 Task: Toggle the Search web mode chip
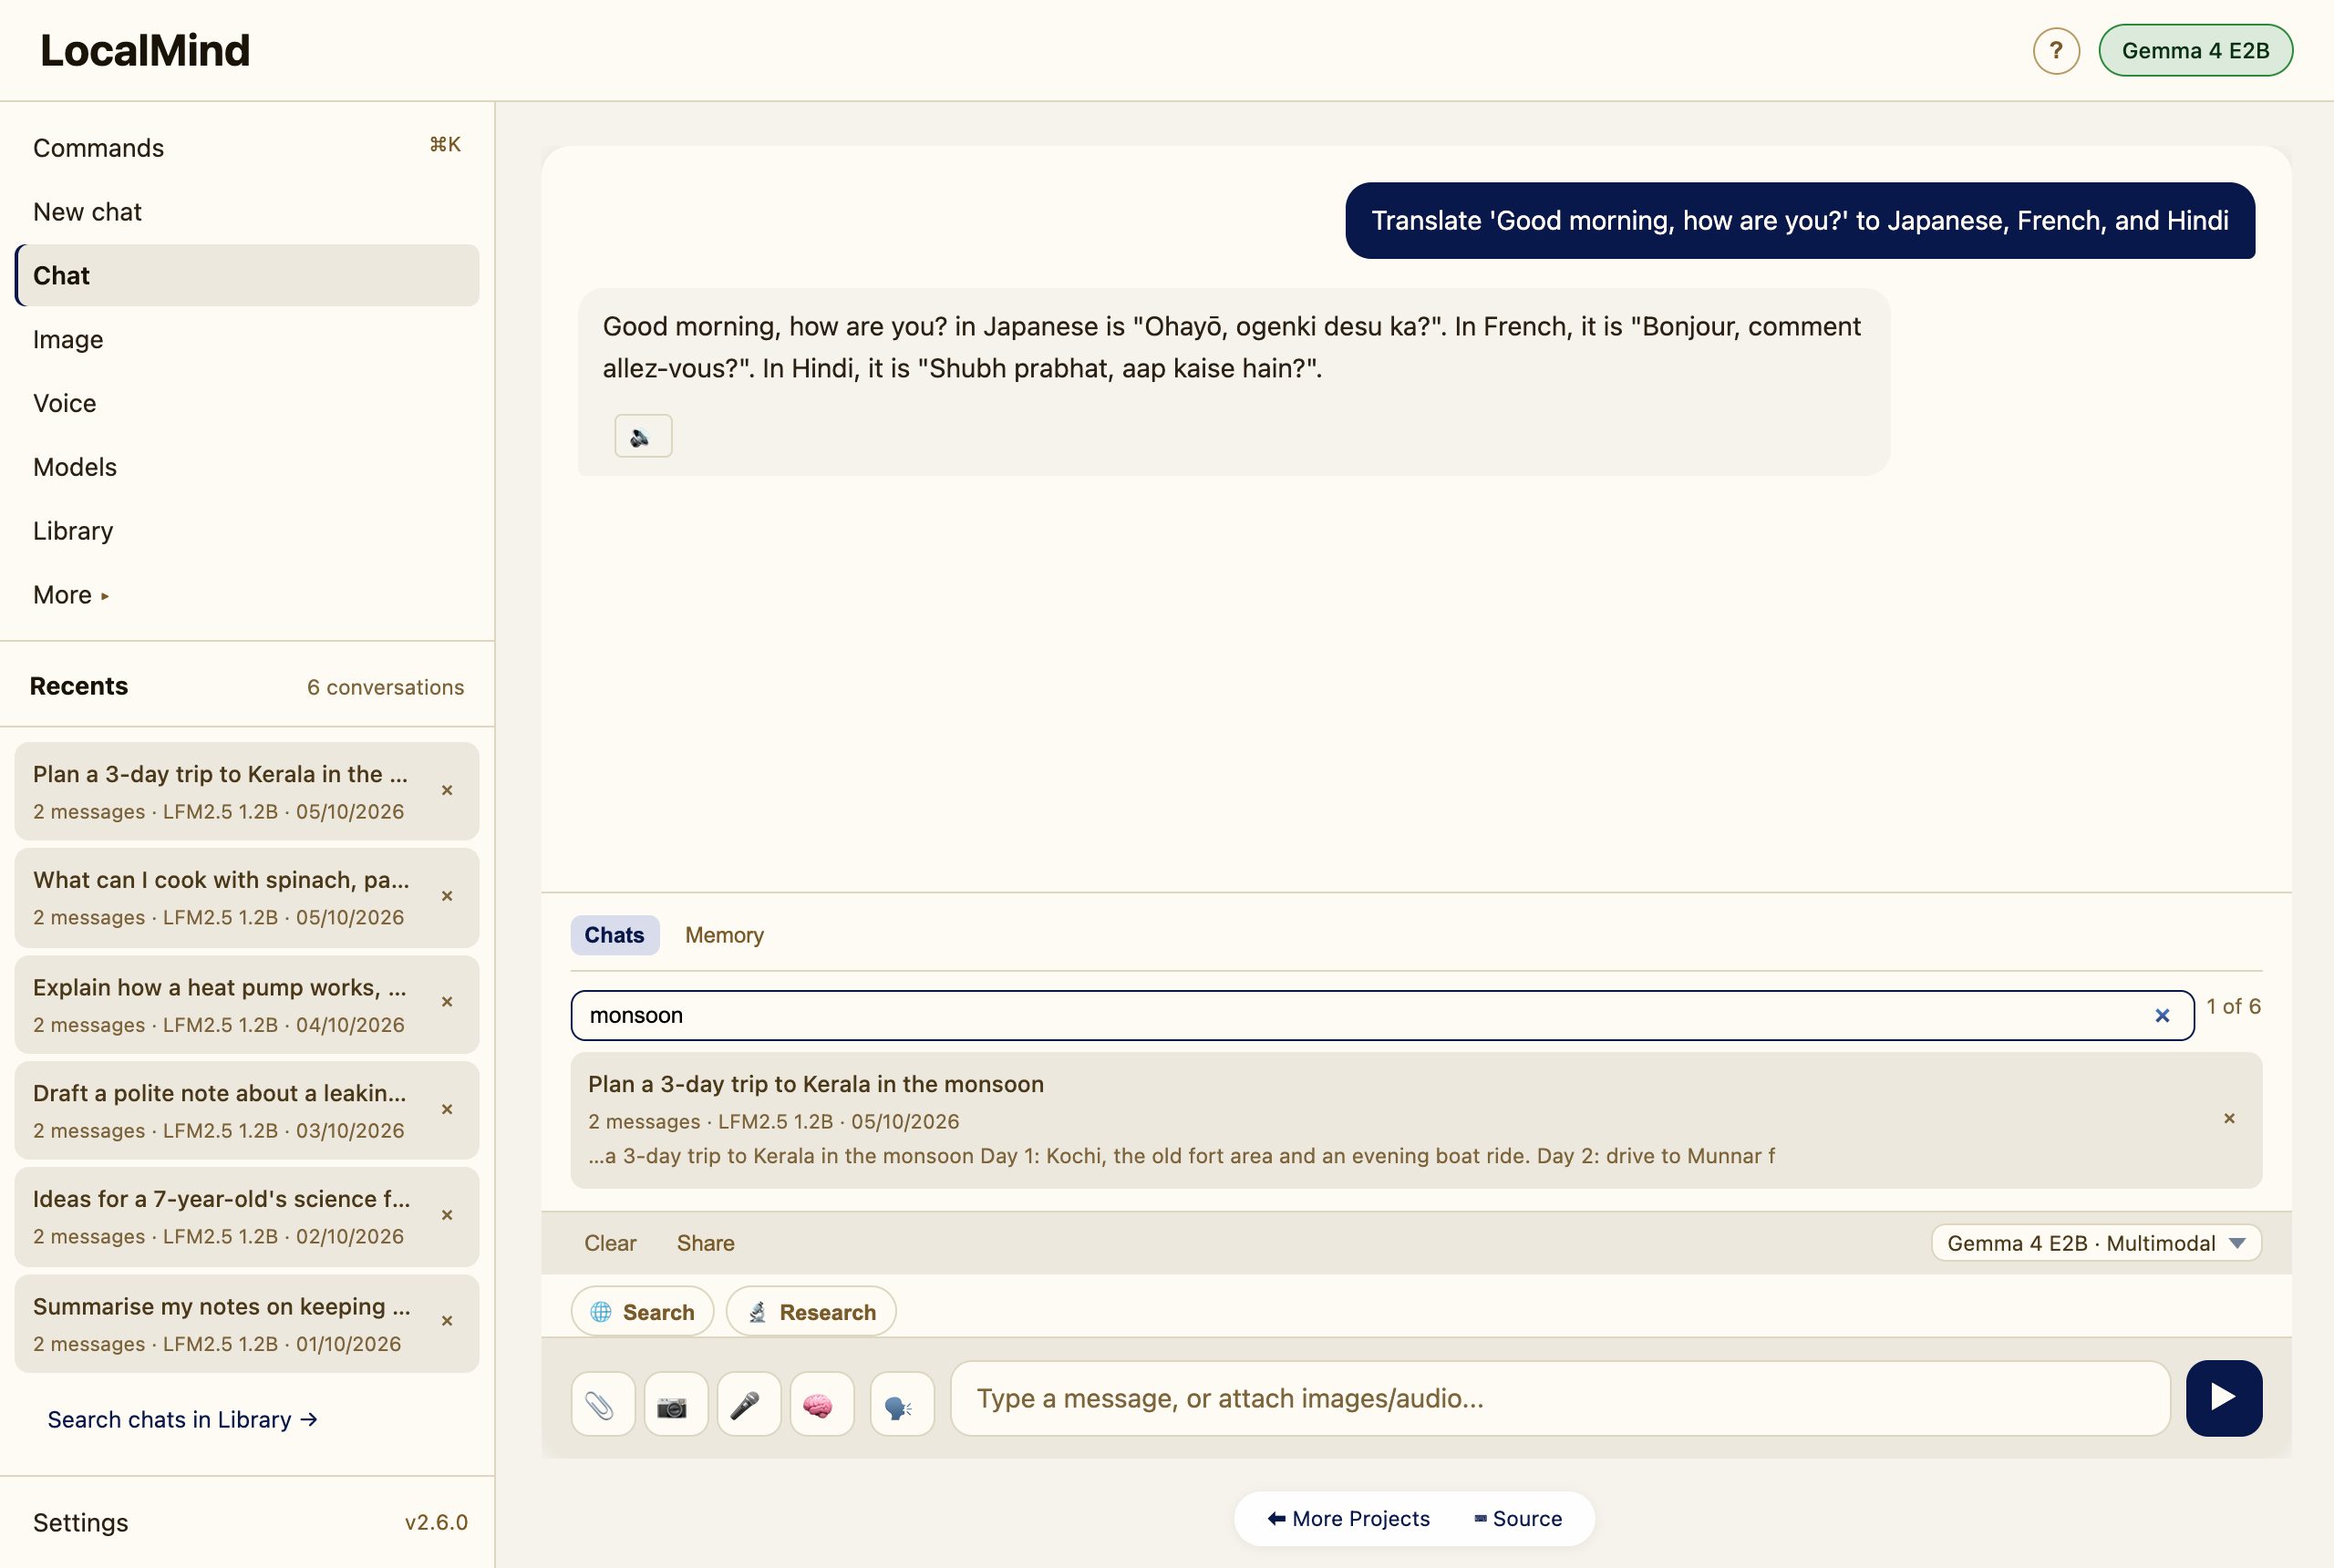coord(642,1311)
